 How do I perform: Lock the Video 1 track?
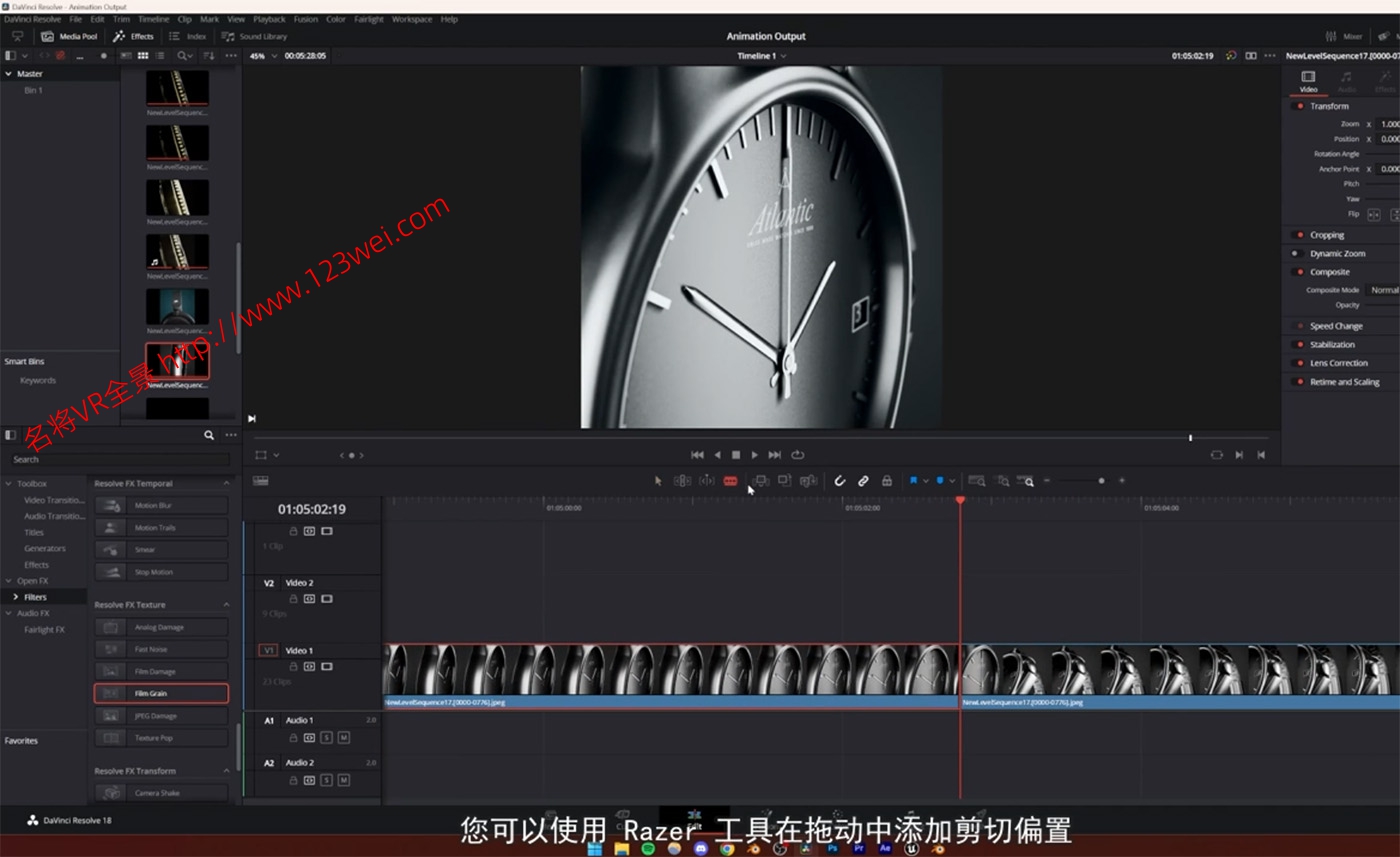(x=294, y=667)
